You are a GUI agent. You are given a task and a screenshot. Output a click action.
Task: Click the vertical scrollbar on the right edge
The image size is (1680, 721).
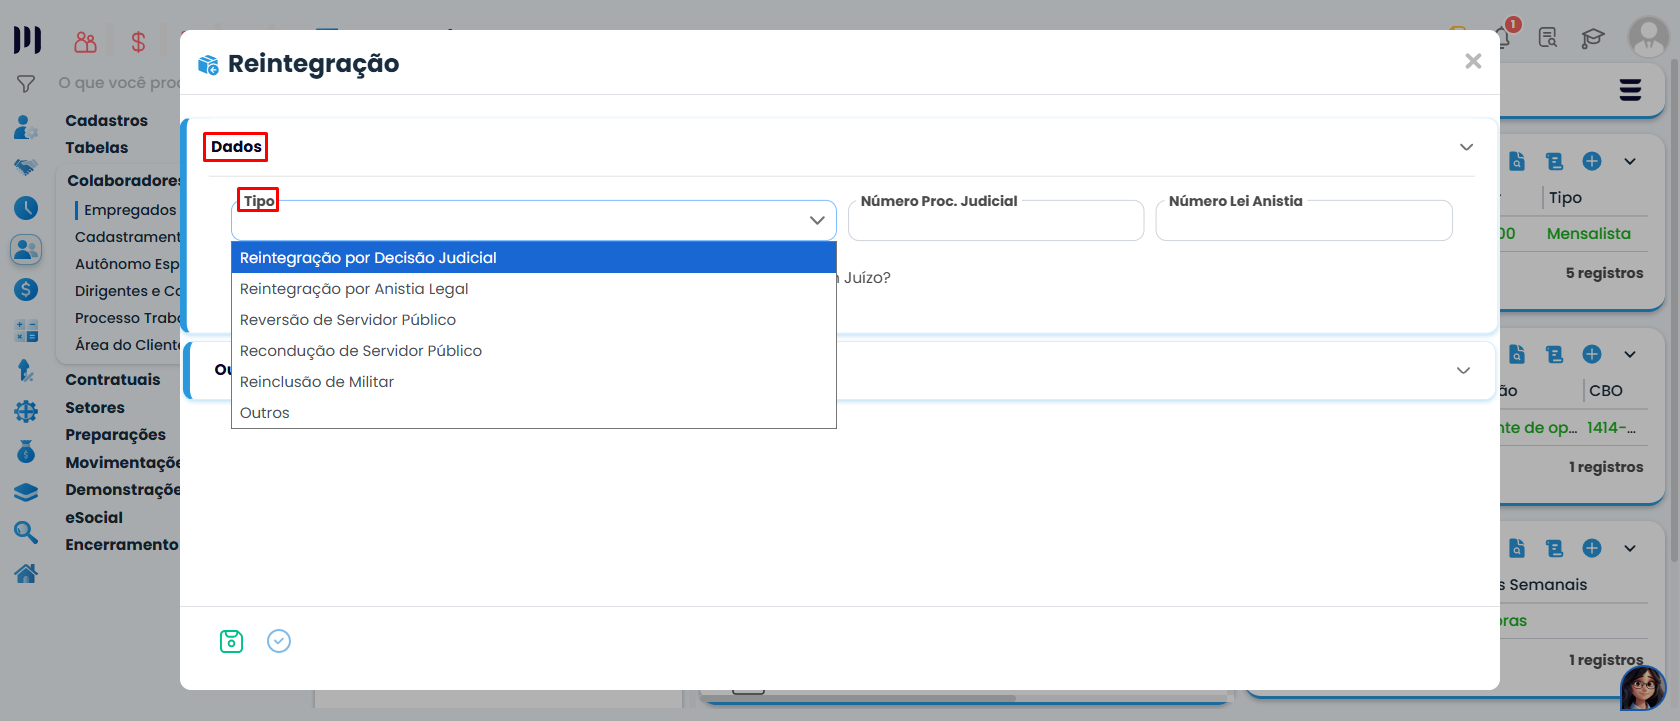pos(1674,310)
